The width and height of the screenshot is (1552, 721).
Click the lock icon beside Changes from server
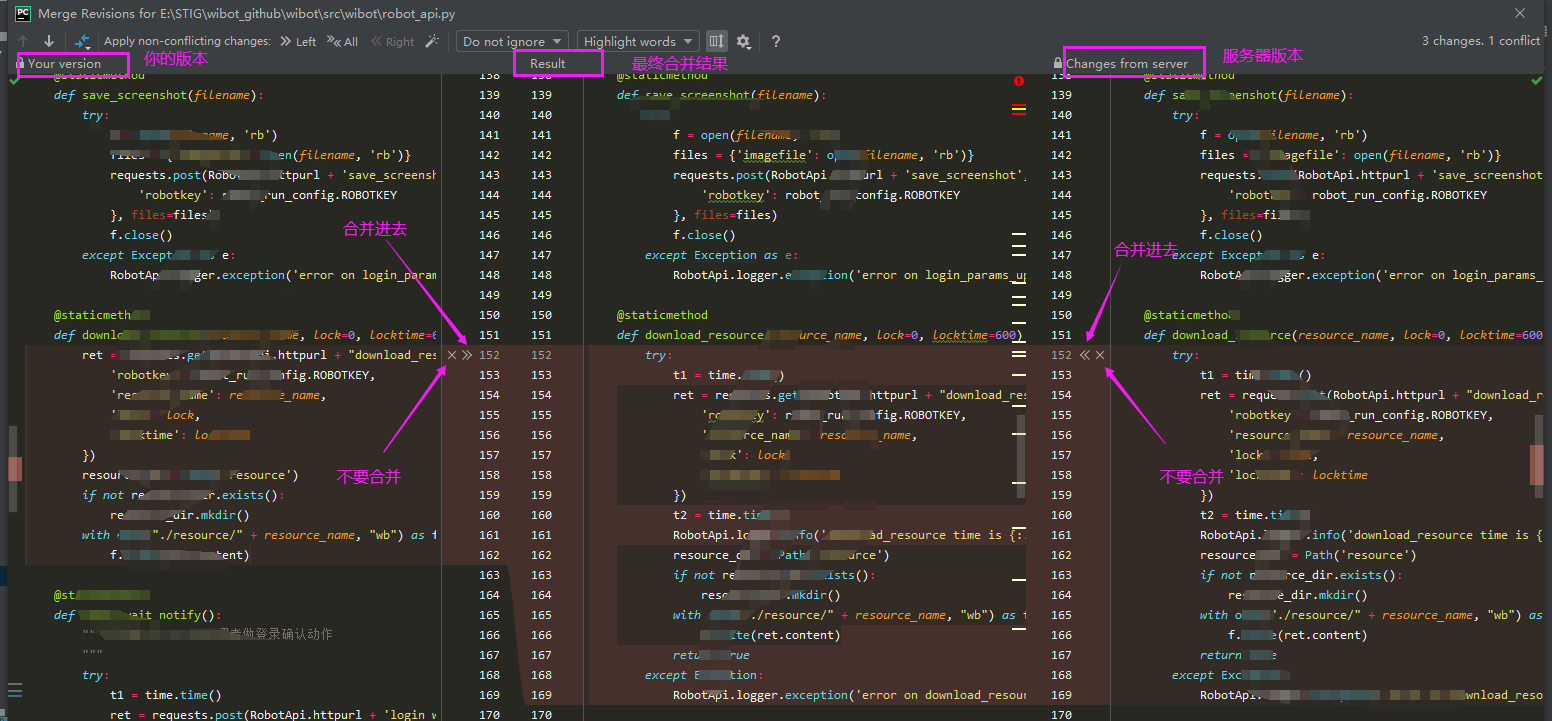(1058, 63)
